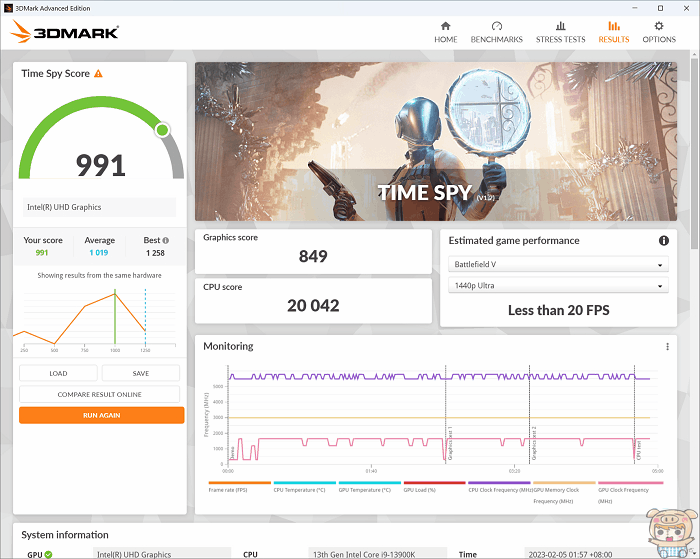Click the Graphics score value 849
Viewport: 700px width, 559px height.
pyautogui.click(x=313, y=256)
